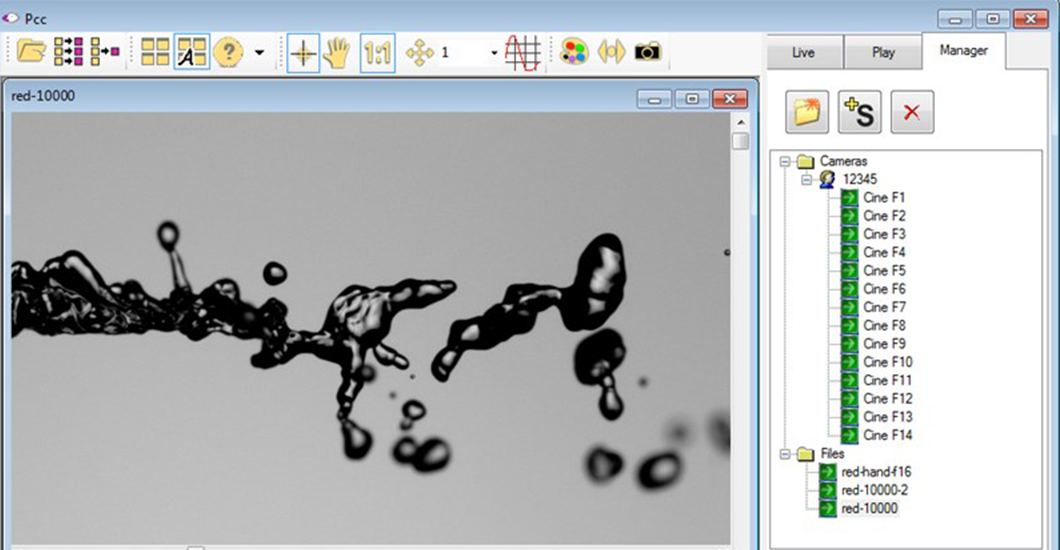Select Cine F13 in camera tree
1060x550 pixels.
tap(888, 417)
